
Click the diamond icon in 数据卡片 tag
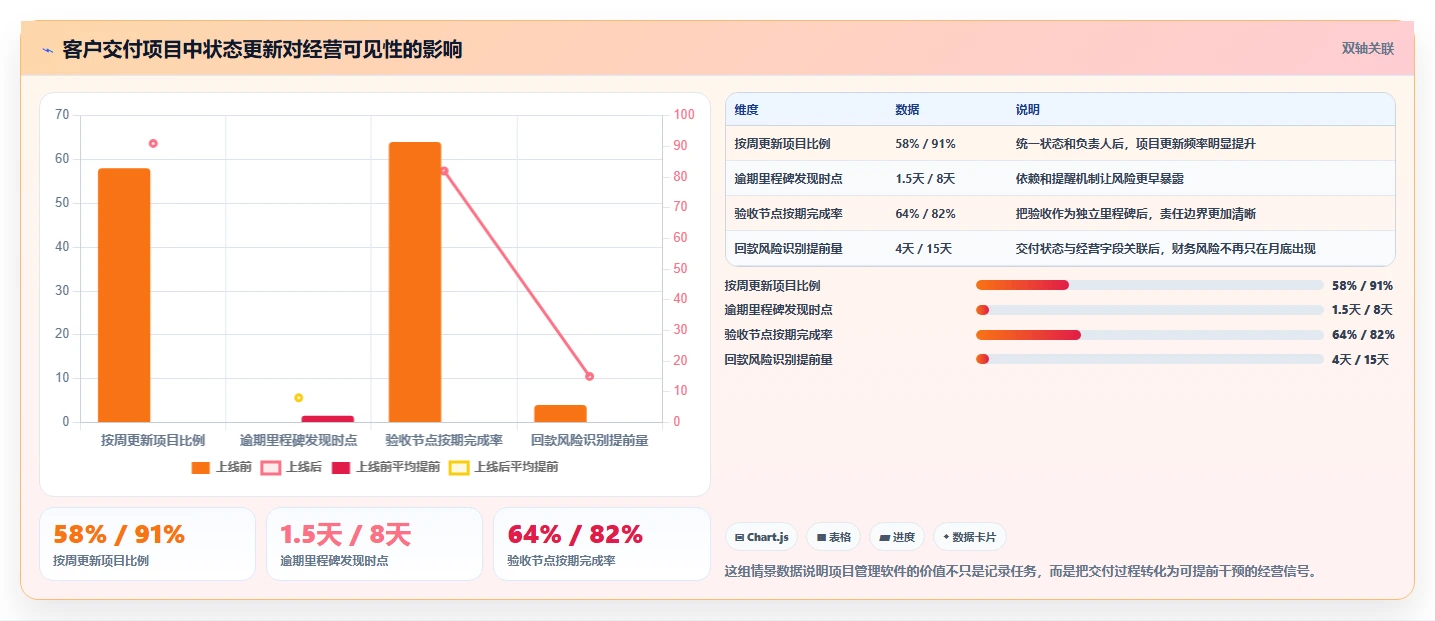(946, 537)
